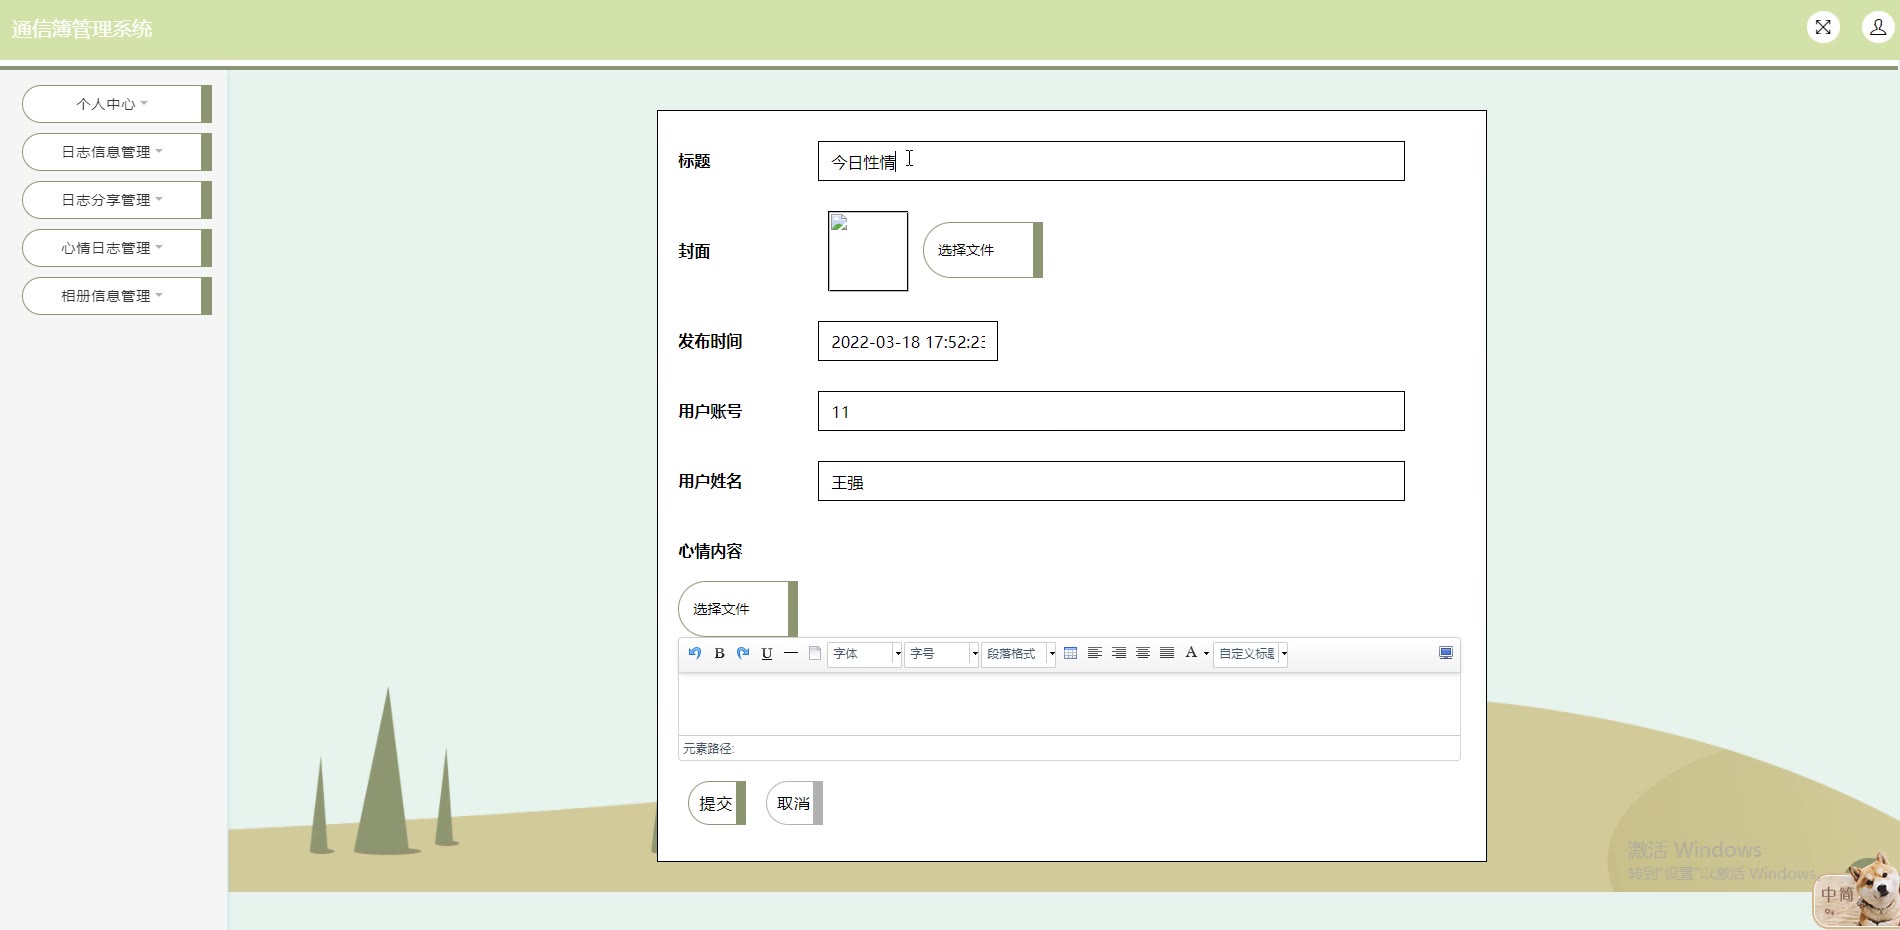This screenshot has height=930, width=1900.
Task: Toggle bold formatting in the editor
Action: tap(719, 653)
